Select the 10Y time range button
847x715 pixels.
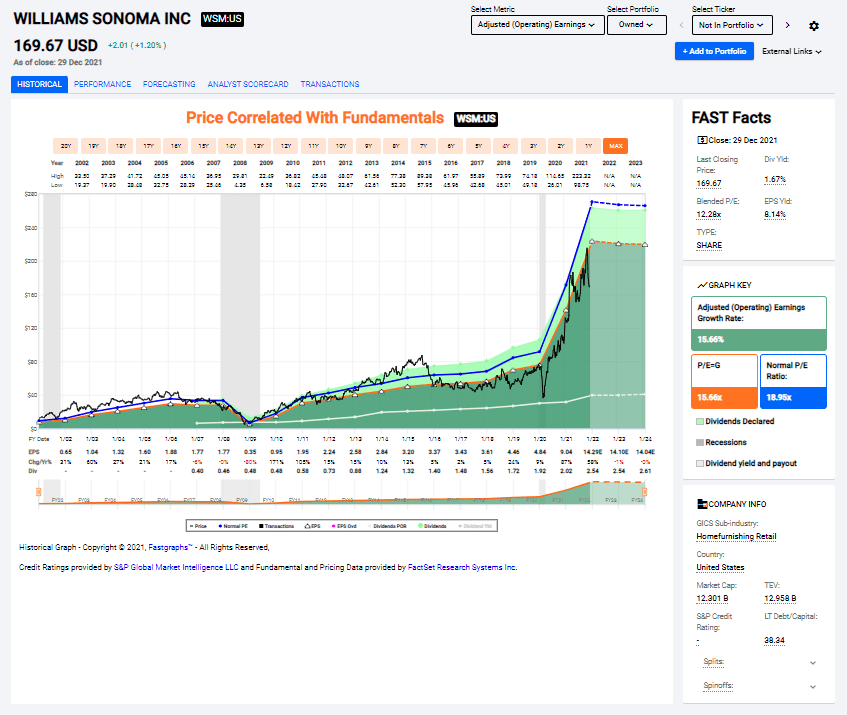(x=341, y=146)
